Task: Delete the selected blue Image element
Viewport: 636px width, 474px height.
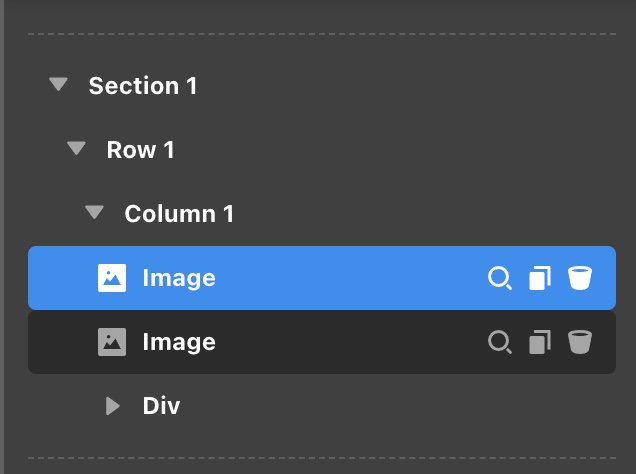Action: tap(580, 278)
